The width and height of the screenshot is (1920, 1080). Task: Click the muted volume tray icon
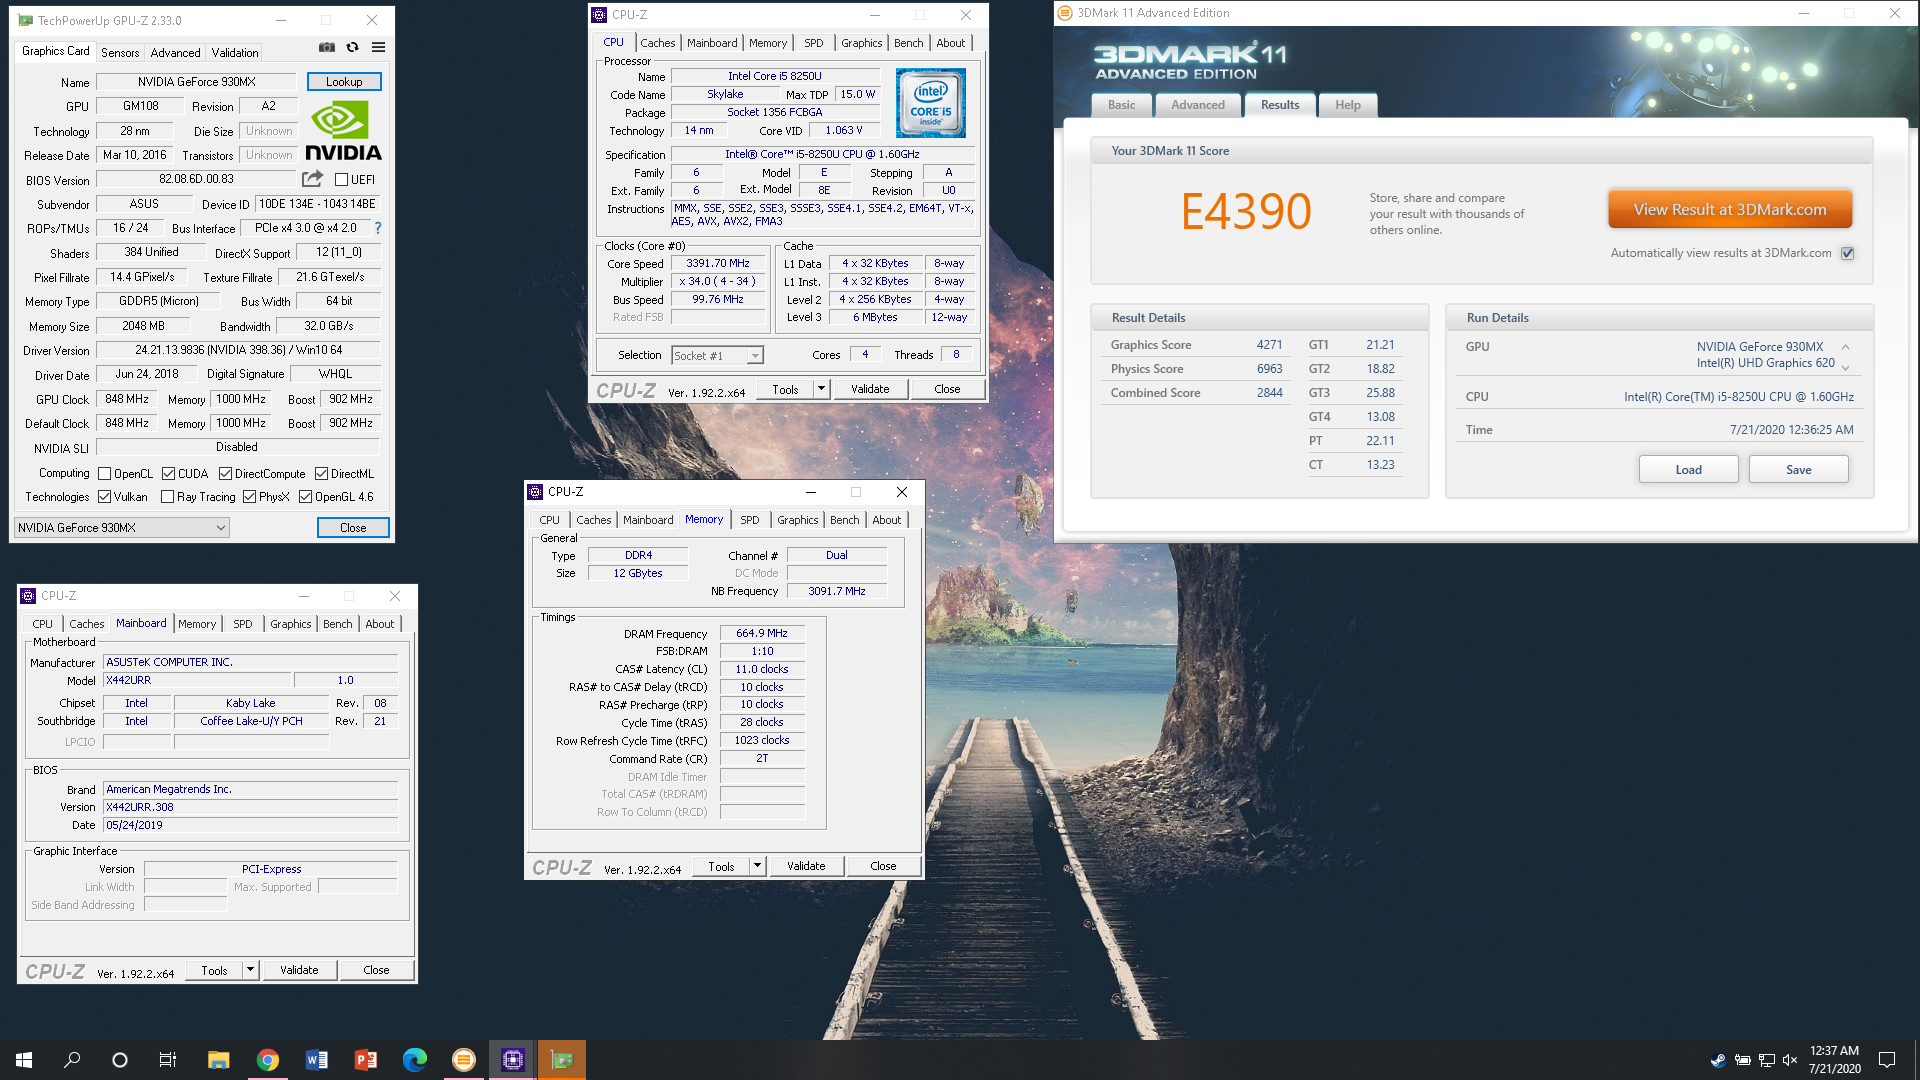point(1790,1060)
